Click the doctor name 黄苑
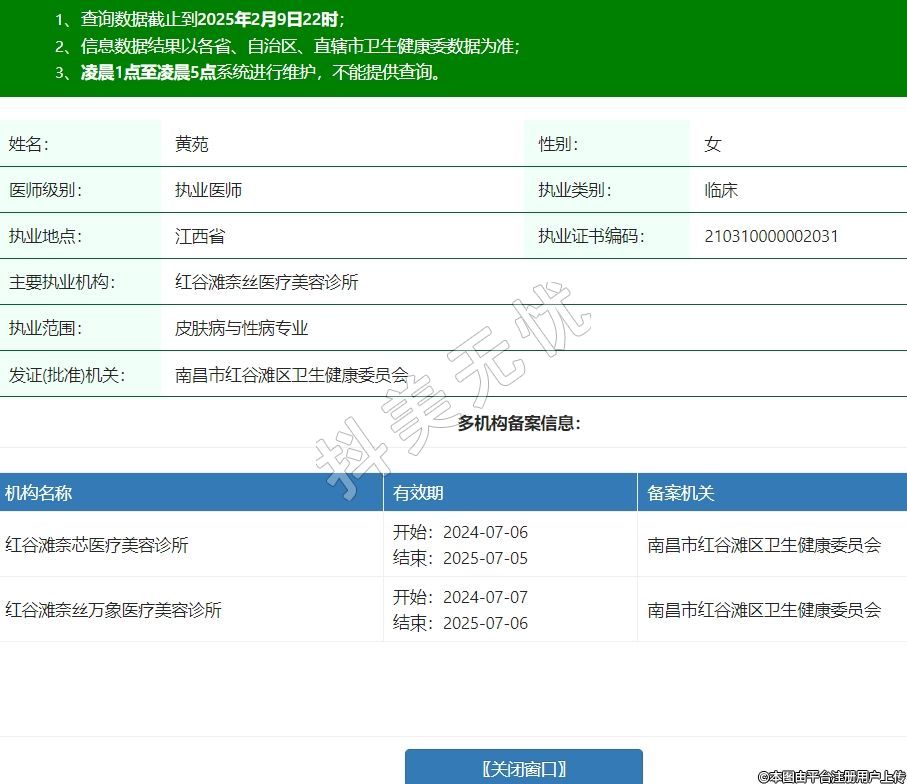The height and width of the screenshot is (784, 907). click(x=192, y=144)
